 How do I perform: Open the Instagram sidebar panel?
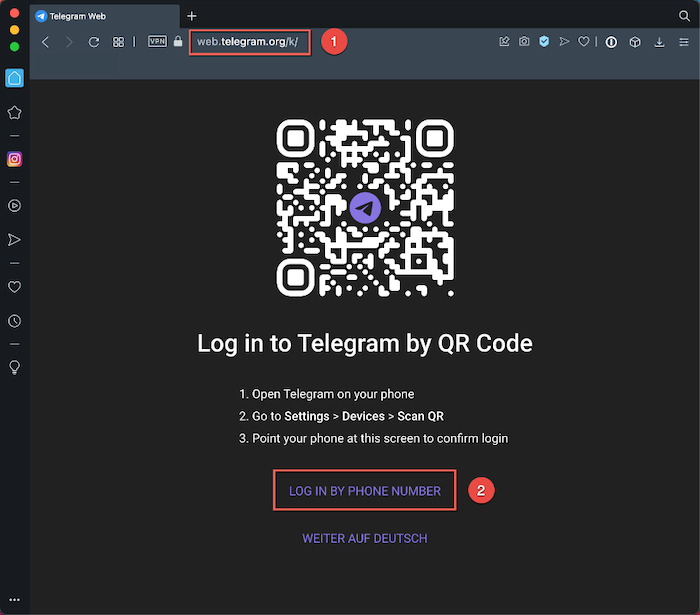tap(15, 159)
